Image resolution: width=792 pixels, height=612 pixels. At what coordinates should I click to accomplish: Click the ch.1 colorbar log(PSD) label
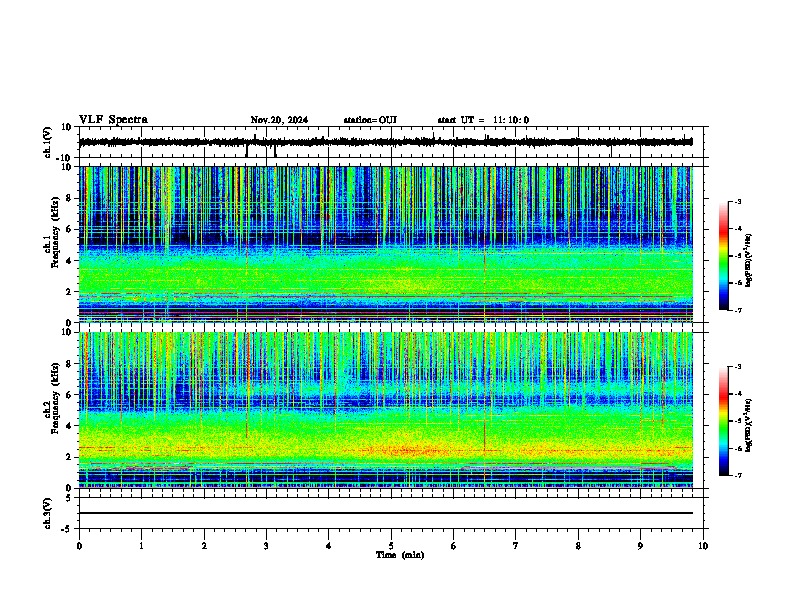(748, 261)
